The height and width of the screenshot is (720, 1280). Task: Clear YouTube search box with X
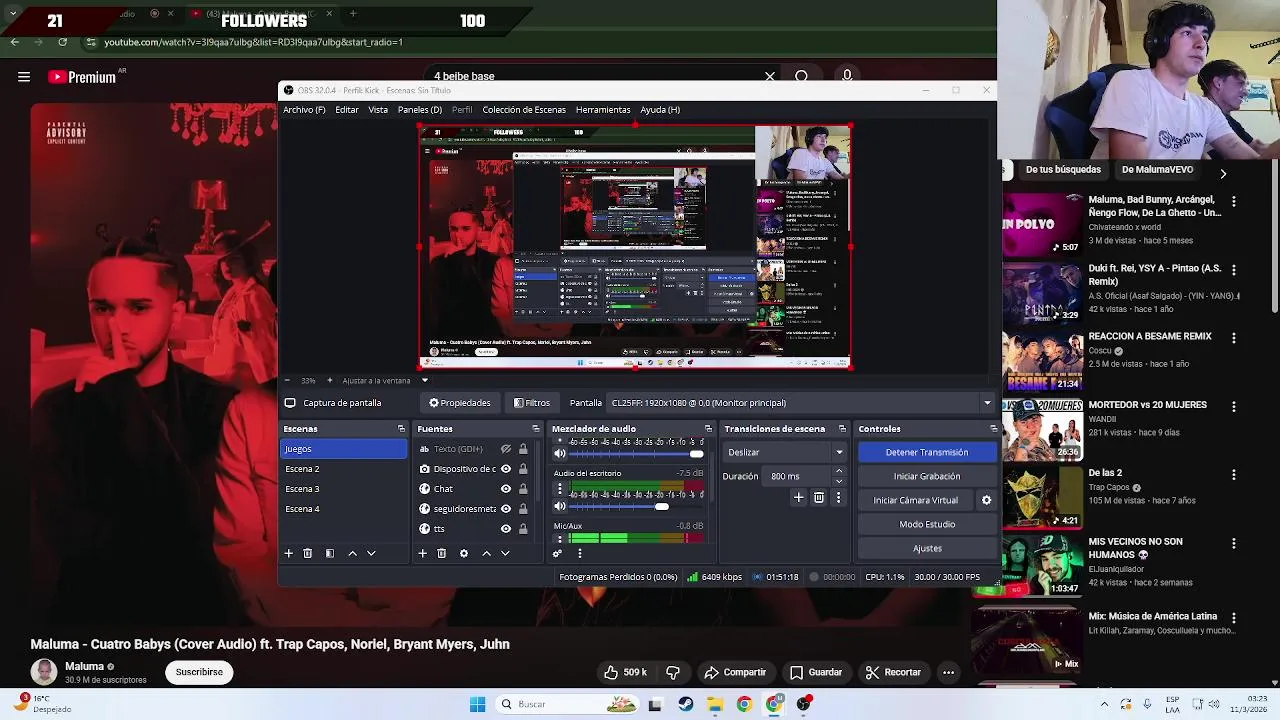[x=770, y=76]
